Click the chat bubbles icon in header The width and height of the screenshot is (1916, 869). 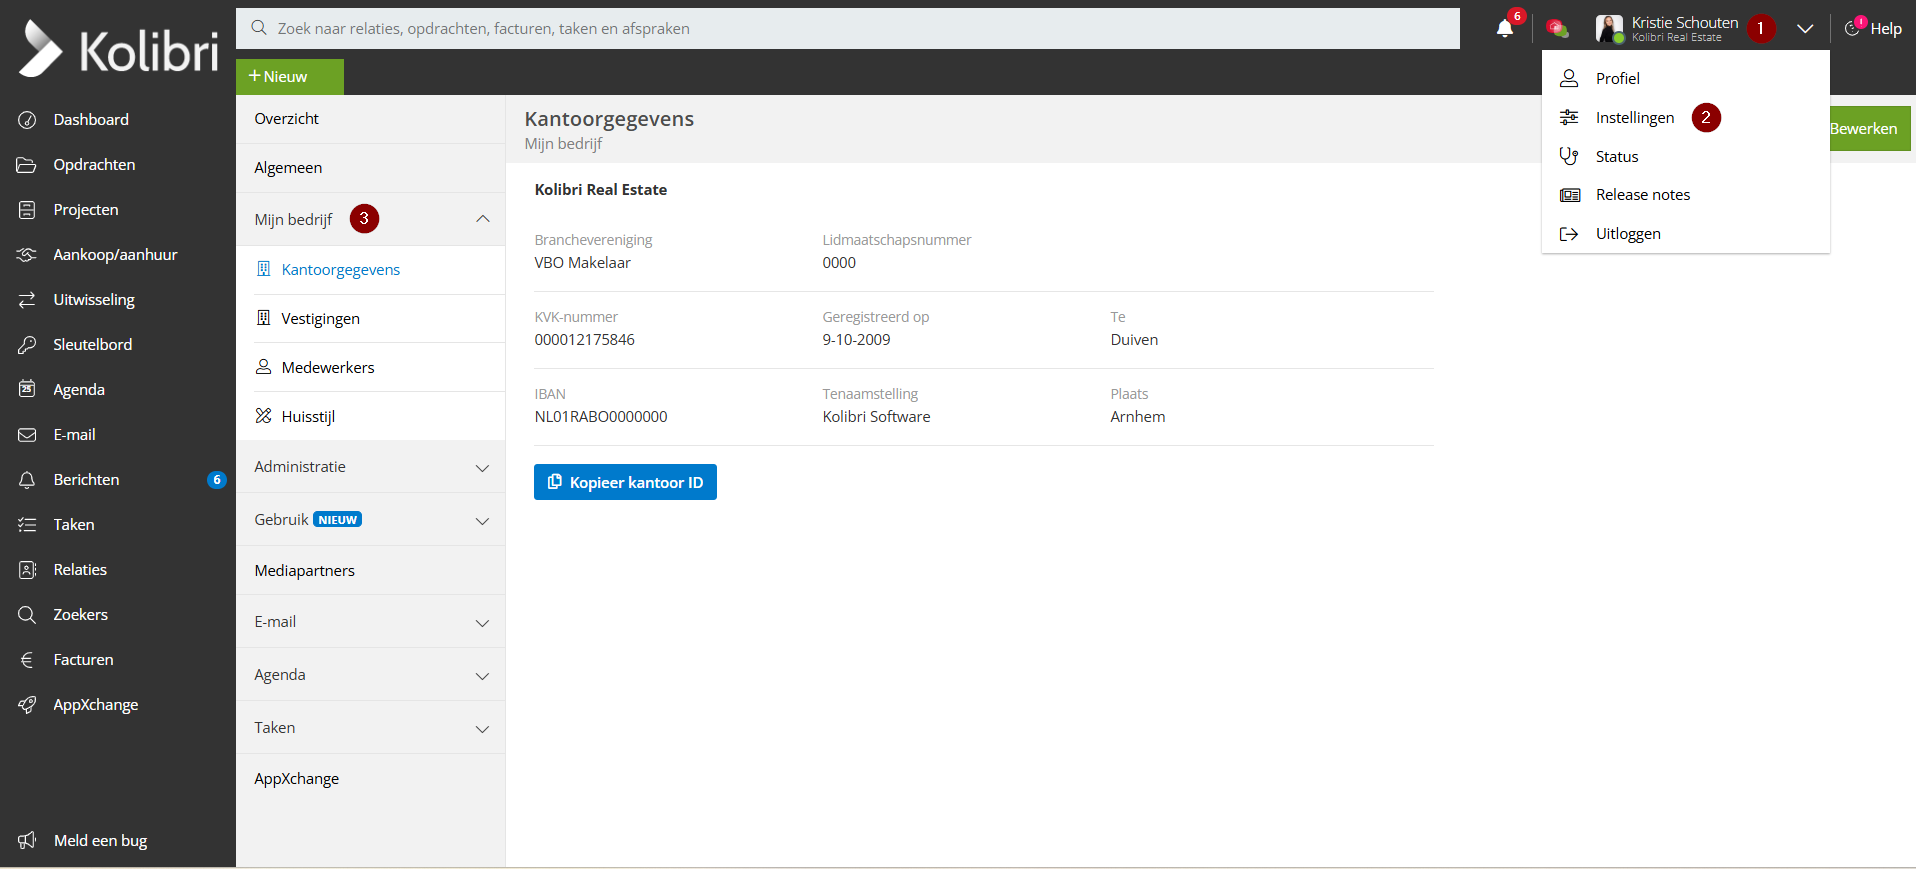click(x=1557, y=29)
